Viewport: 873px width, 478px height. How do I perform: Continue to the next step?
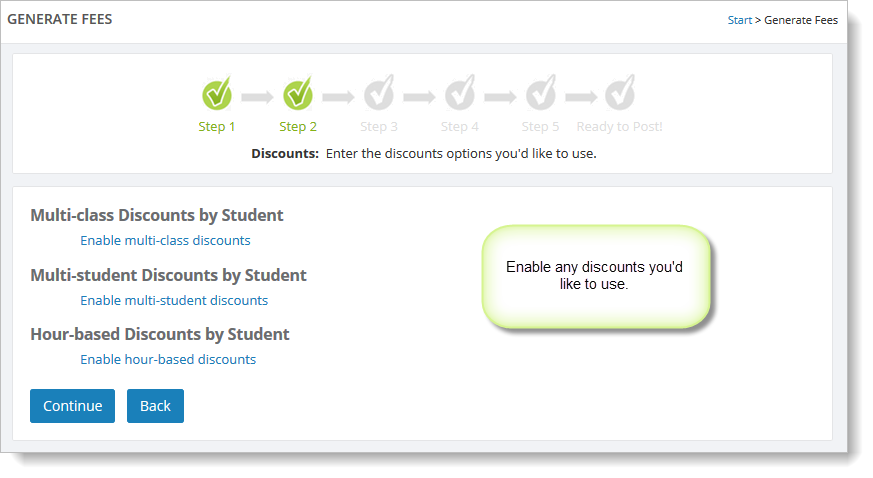coord(72,406)
